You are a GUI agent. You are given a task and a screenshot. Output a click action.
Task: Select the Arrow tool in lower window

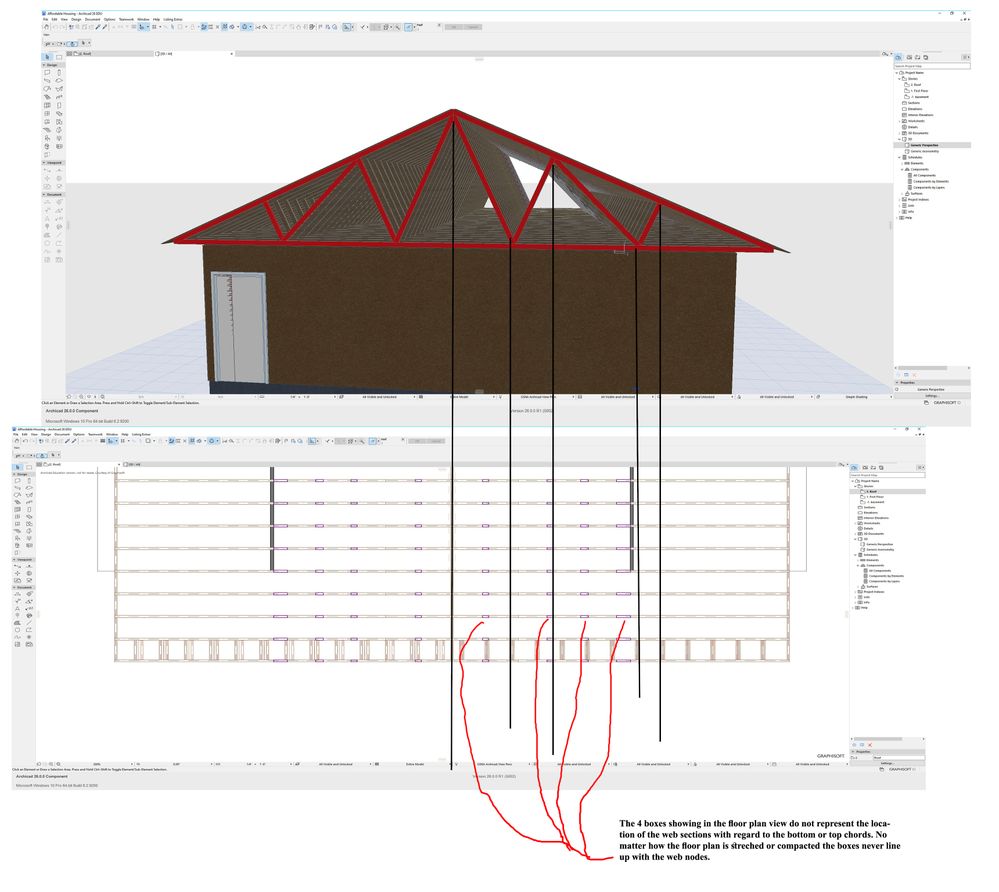tap(18, 468)
